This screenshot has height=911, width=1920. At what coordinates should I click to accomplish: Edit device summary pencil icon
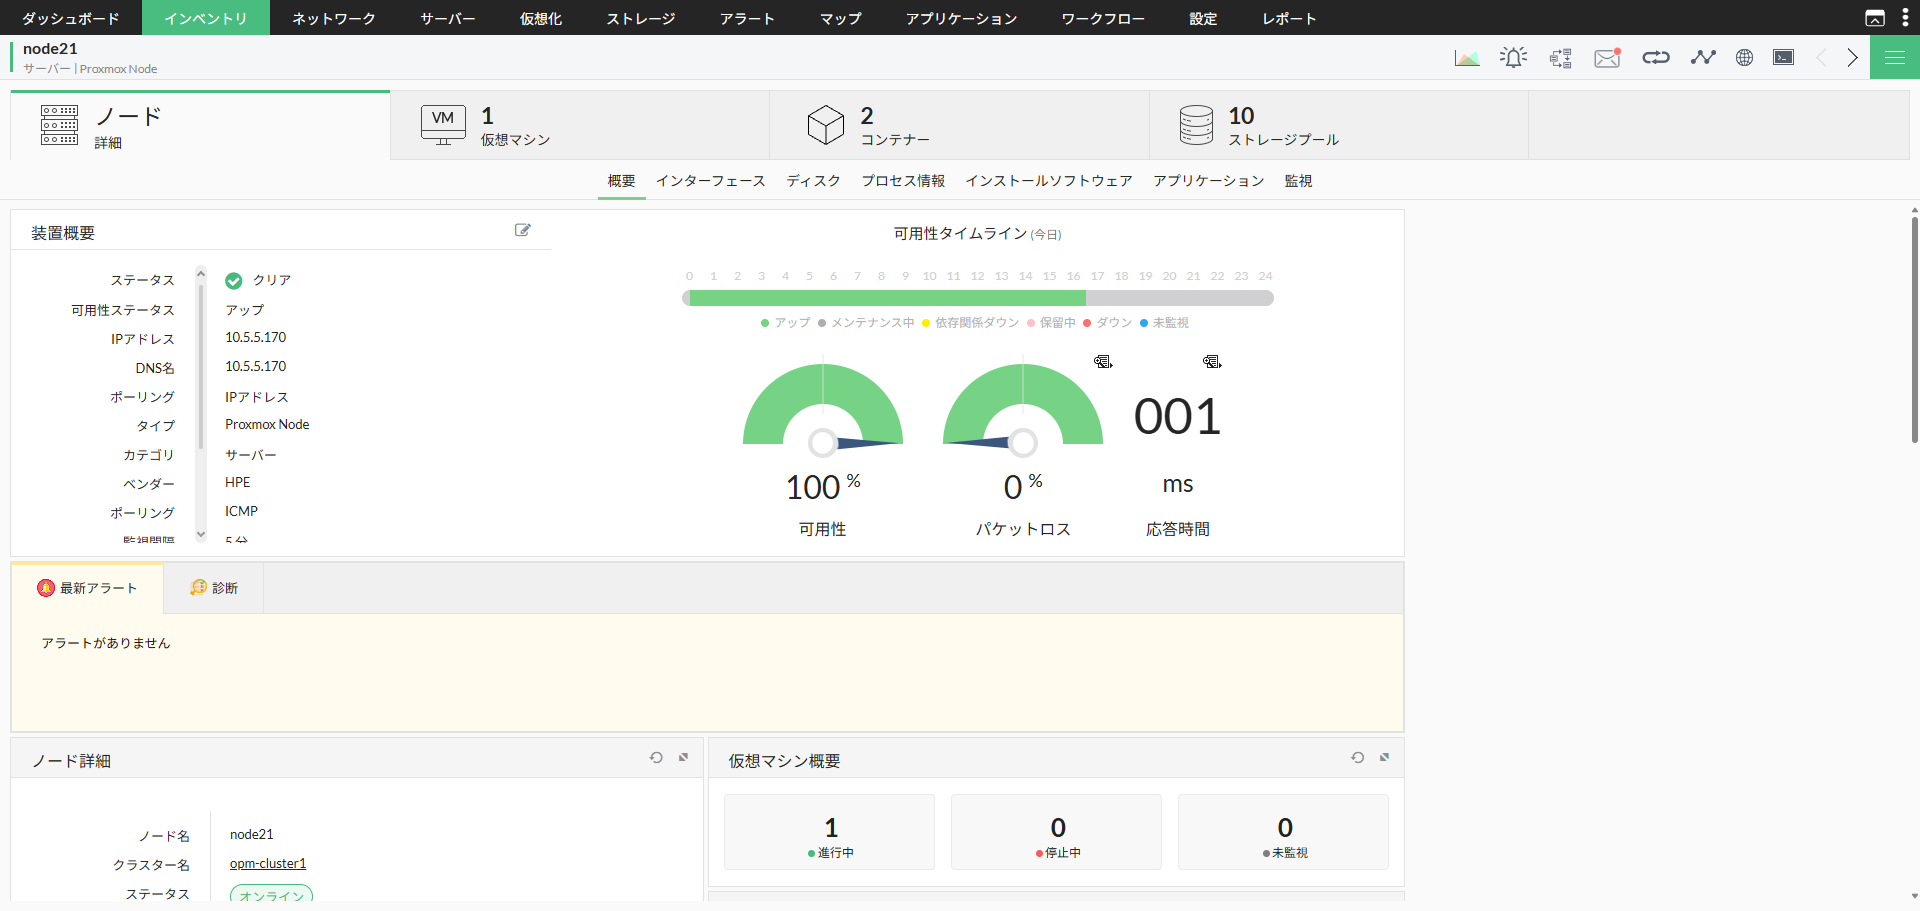pos(522,230)
